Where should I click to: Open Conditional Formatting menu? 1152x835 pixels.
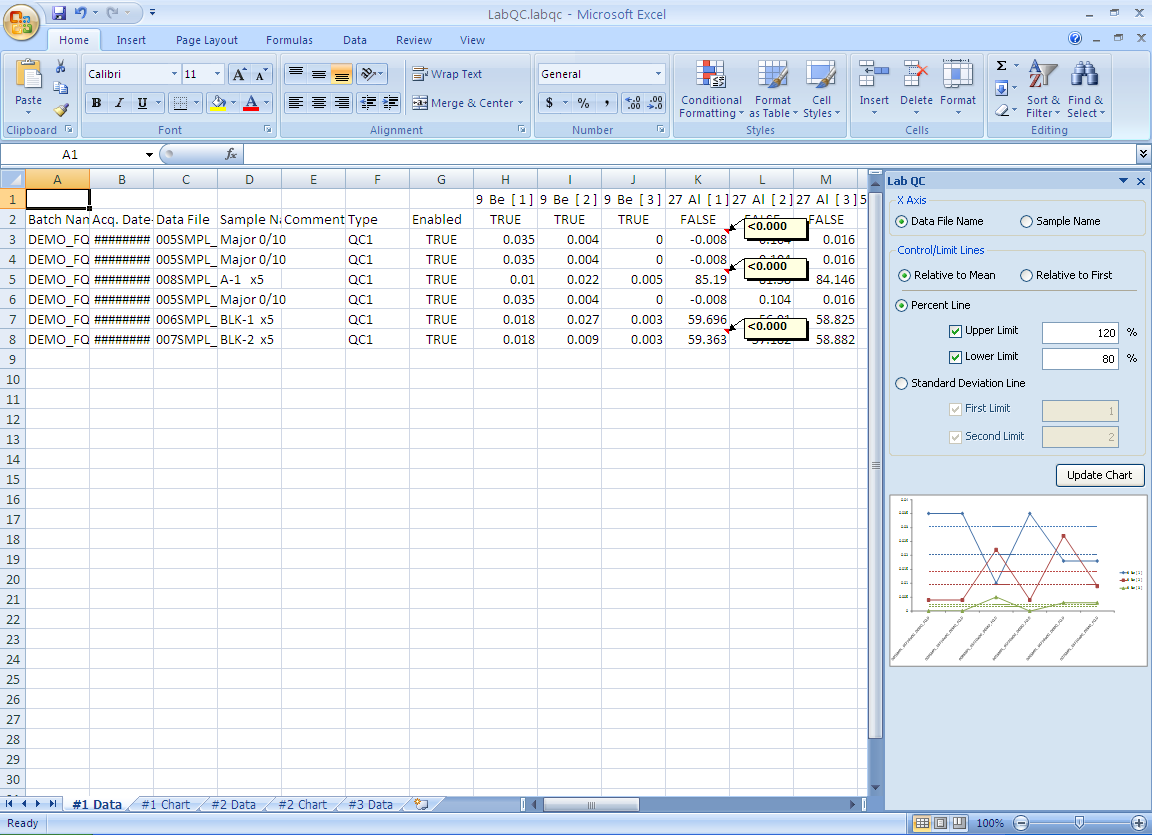[x=711, y=89]
